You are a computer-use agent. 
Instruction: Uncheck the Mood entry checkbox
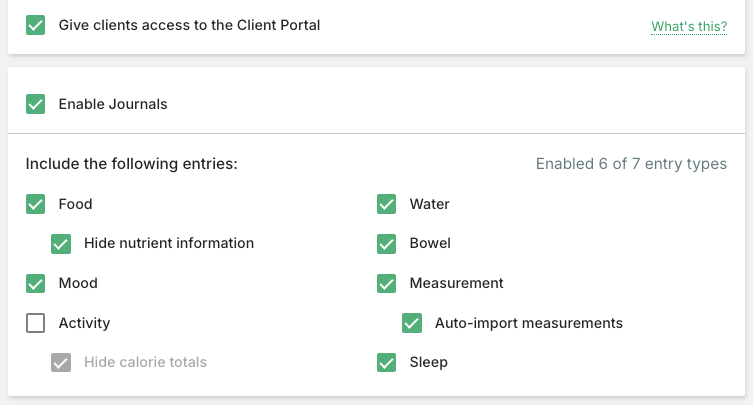click(x=36, y=283)
